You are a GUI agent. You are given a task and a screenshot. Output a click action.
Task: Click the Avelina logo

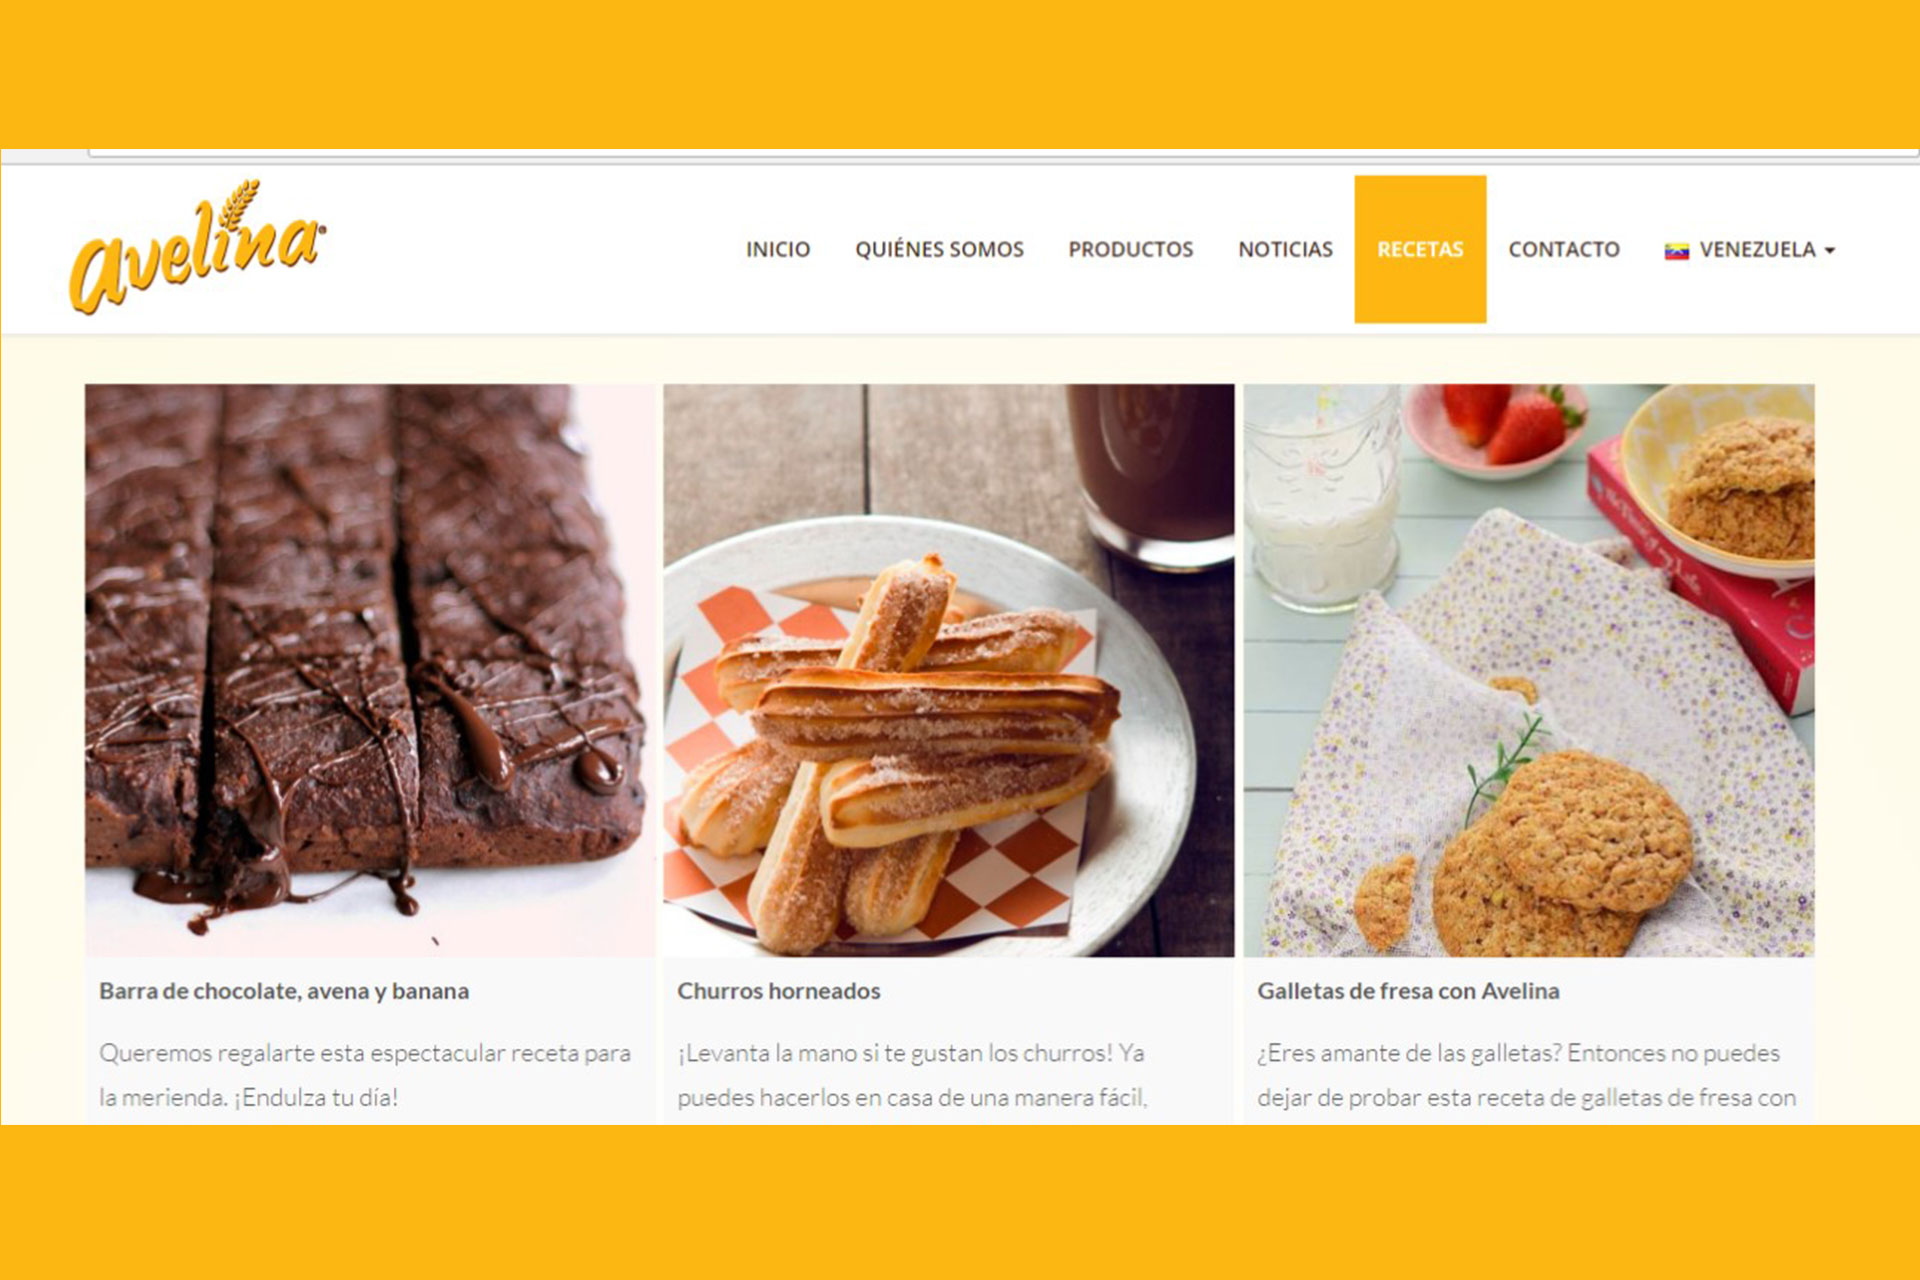tap(197, 247)
